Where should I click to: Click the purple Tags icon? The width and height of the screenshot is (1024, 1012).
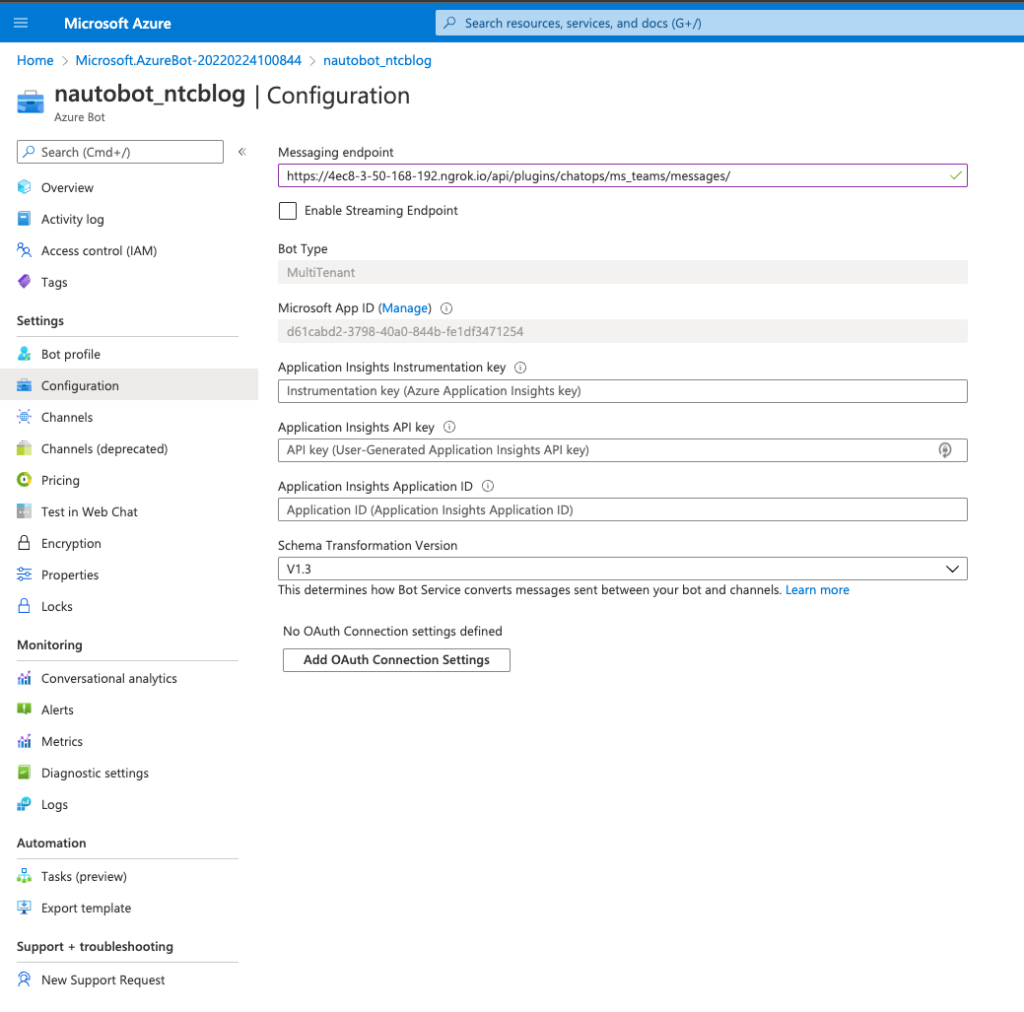pos(24,281)
